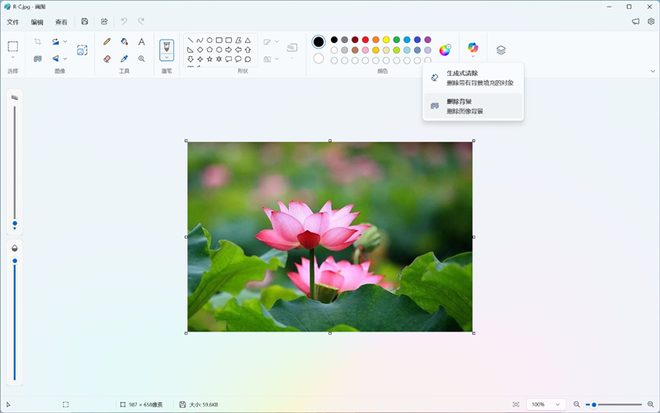Screen dimensions: 660x413
Task: Open the Settings gear
Action: 650,20
